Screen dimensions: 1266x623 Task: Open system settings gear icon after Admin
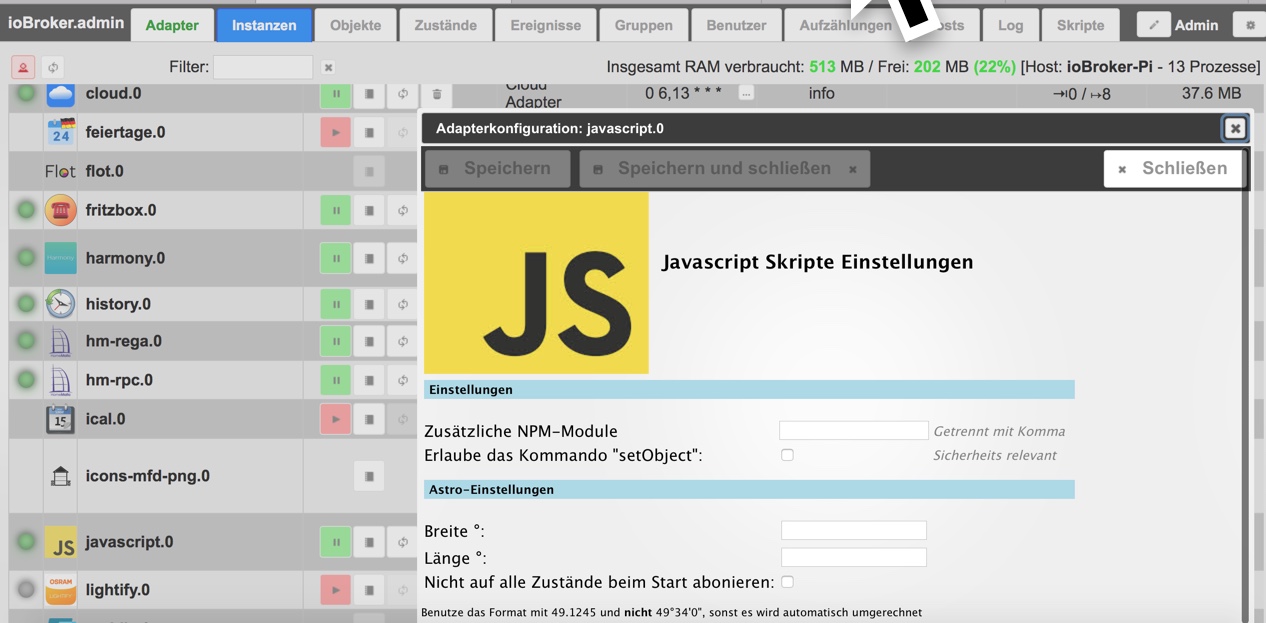click(1249, 25)
